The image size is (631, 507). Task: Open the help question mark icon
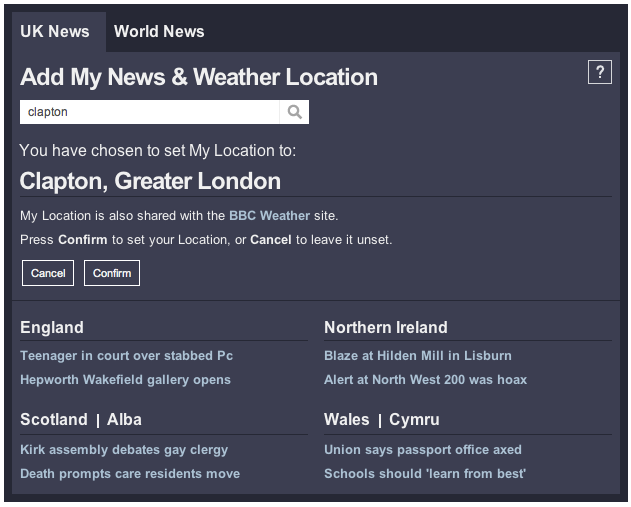click(600, 72)
